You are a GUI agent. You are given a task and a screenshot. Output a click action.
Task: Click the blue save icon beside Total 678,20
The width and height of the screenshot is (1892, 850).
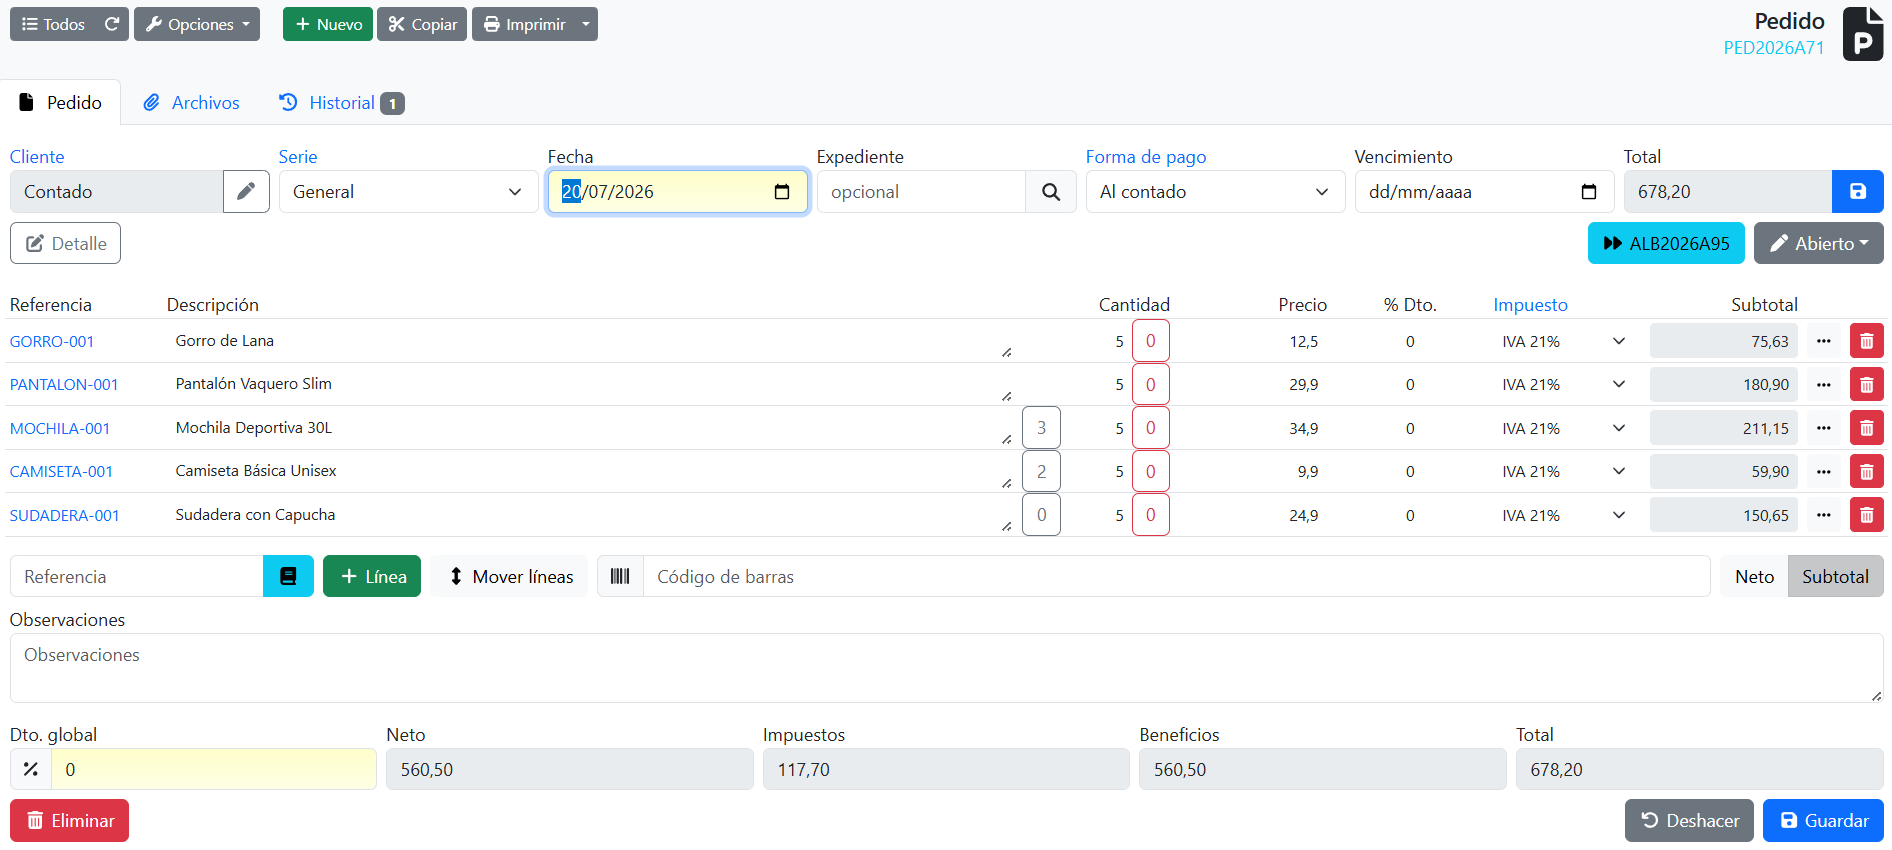click(1857, 192)
